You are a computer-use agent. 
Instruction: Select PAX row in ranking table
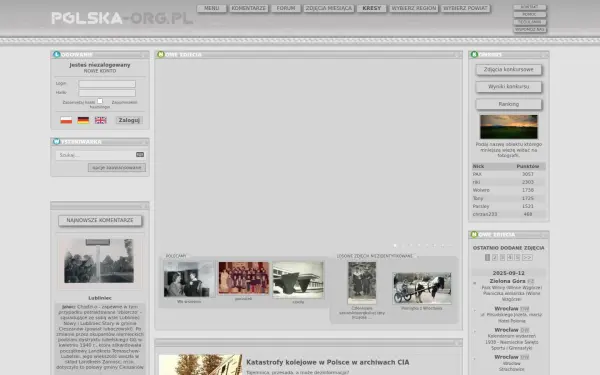pyautogui.click(x=509, y=174)
